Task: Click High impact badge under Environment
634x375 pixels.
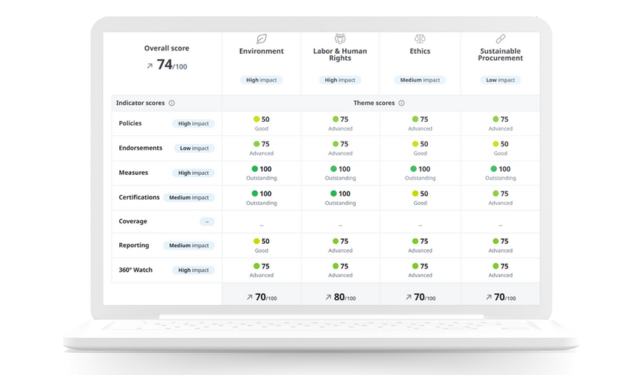Action: coord(261,80)
